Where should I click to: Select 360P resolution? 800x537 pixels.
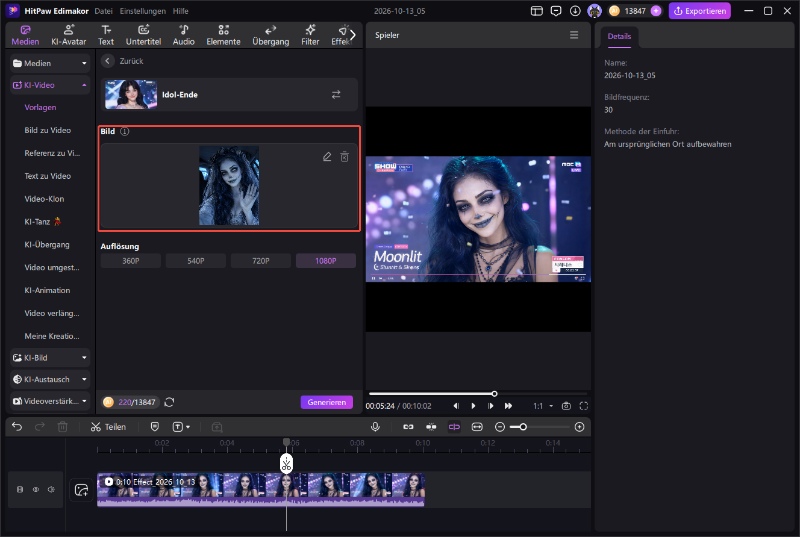131,261
